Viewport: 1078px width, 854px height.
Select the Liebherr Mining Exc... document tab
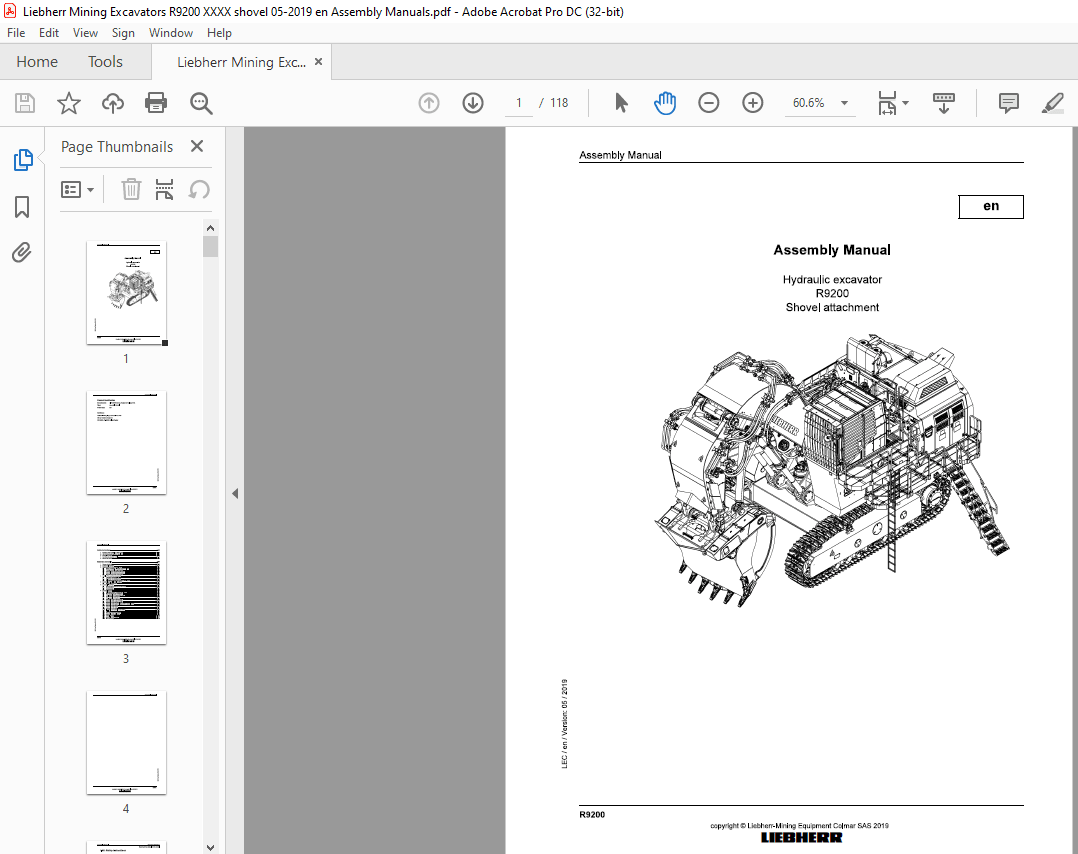coord(241,62)
